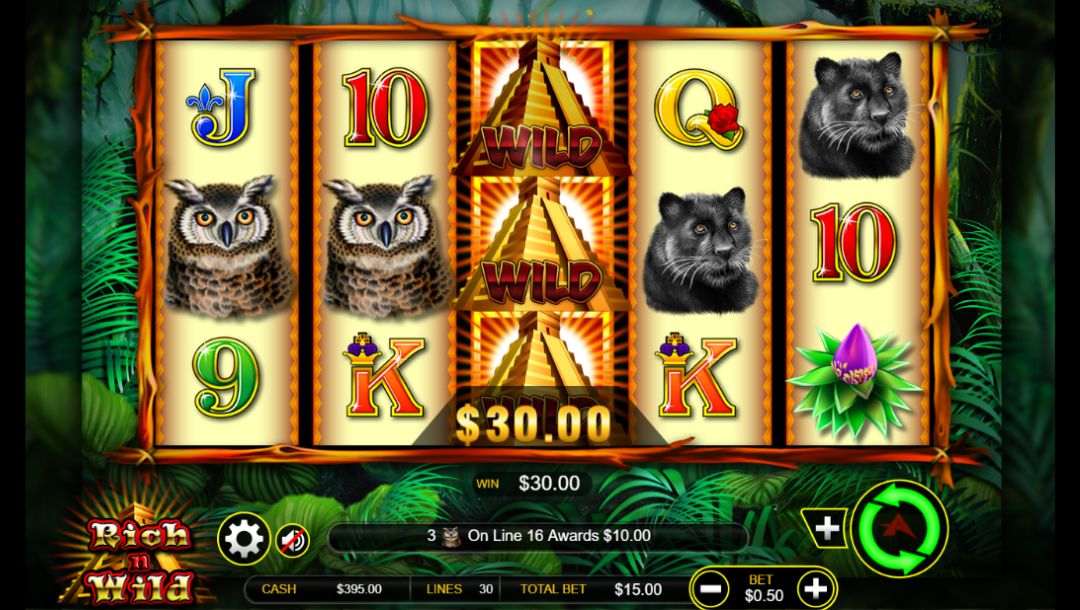Viewport: 1080px width, 610px height.
Task: Select the middle pyramid WILD symbol
Action: point(541,243)
